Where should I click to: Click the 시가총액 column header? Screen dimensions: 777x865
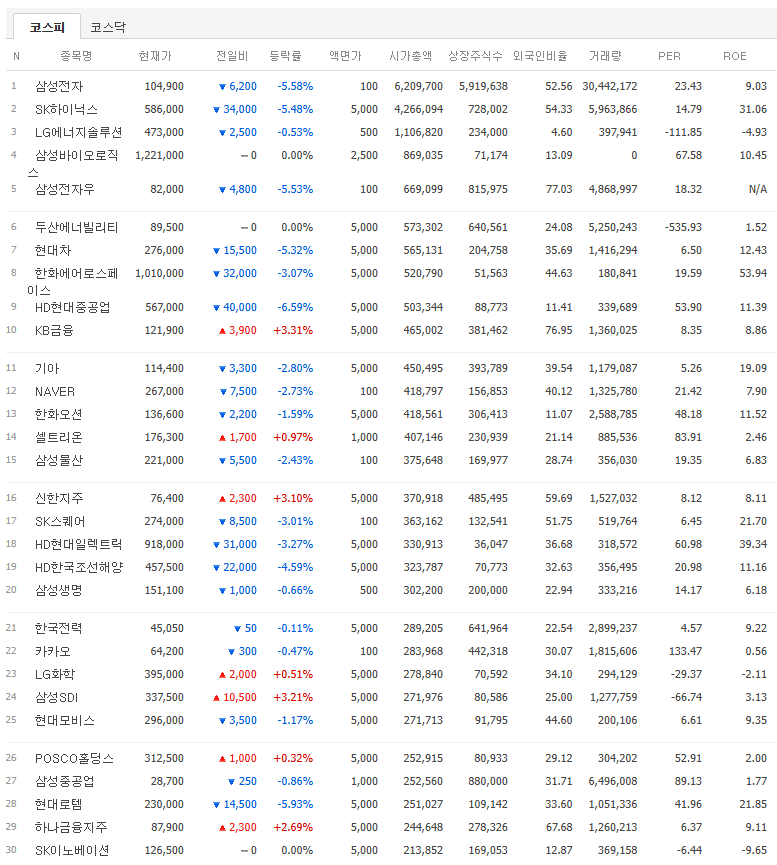(411, 56)
